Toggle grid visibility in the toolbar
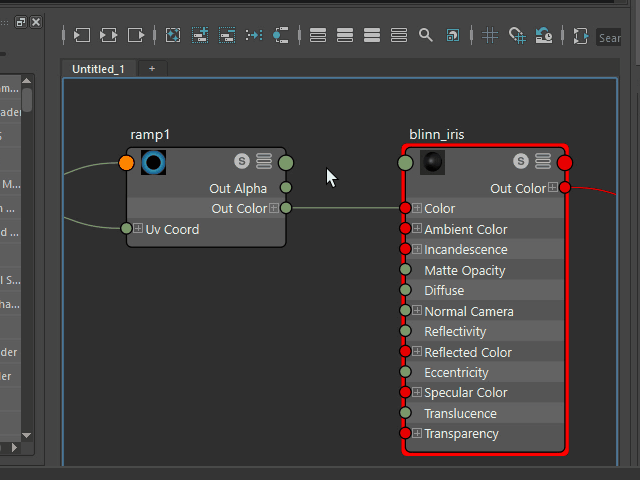 coord(490,35)
